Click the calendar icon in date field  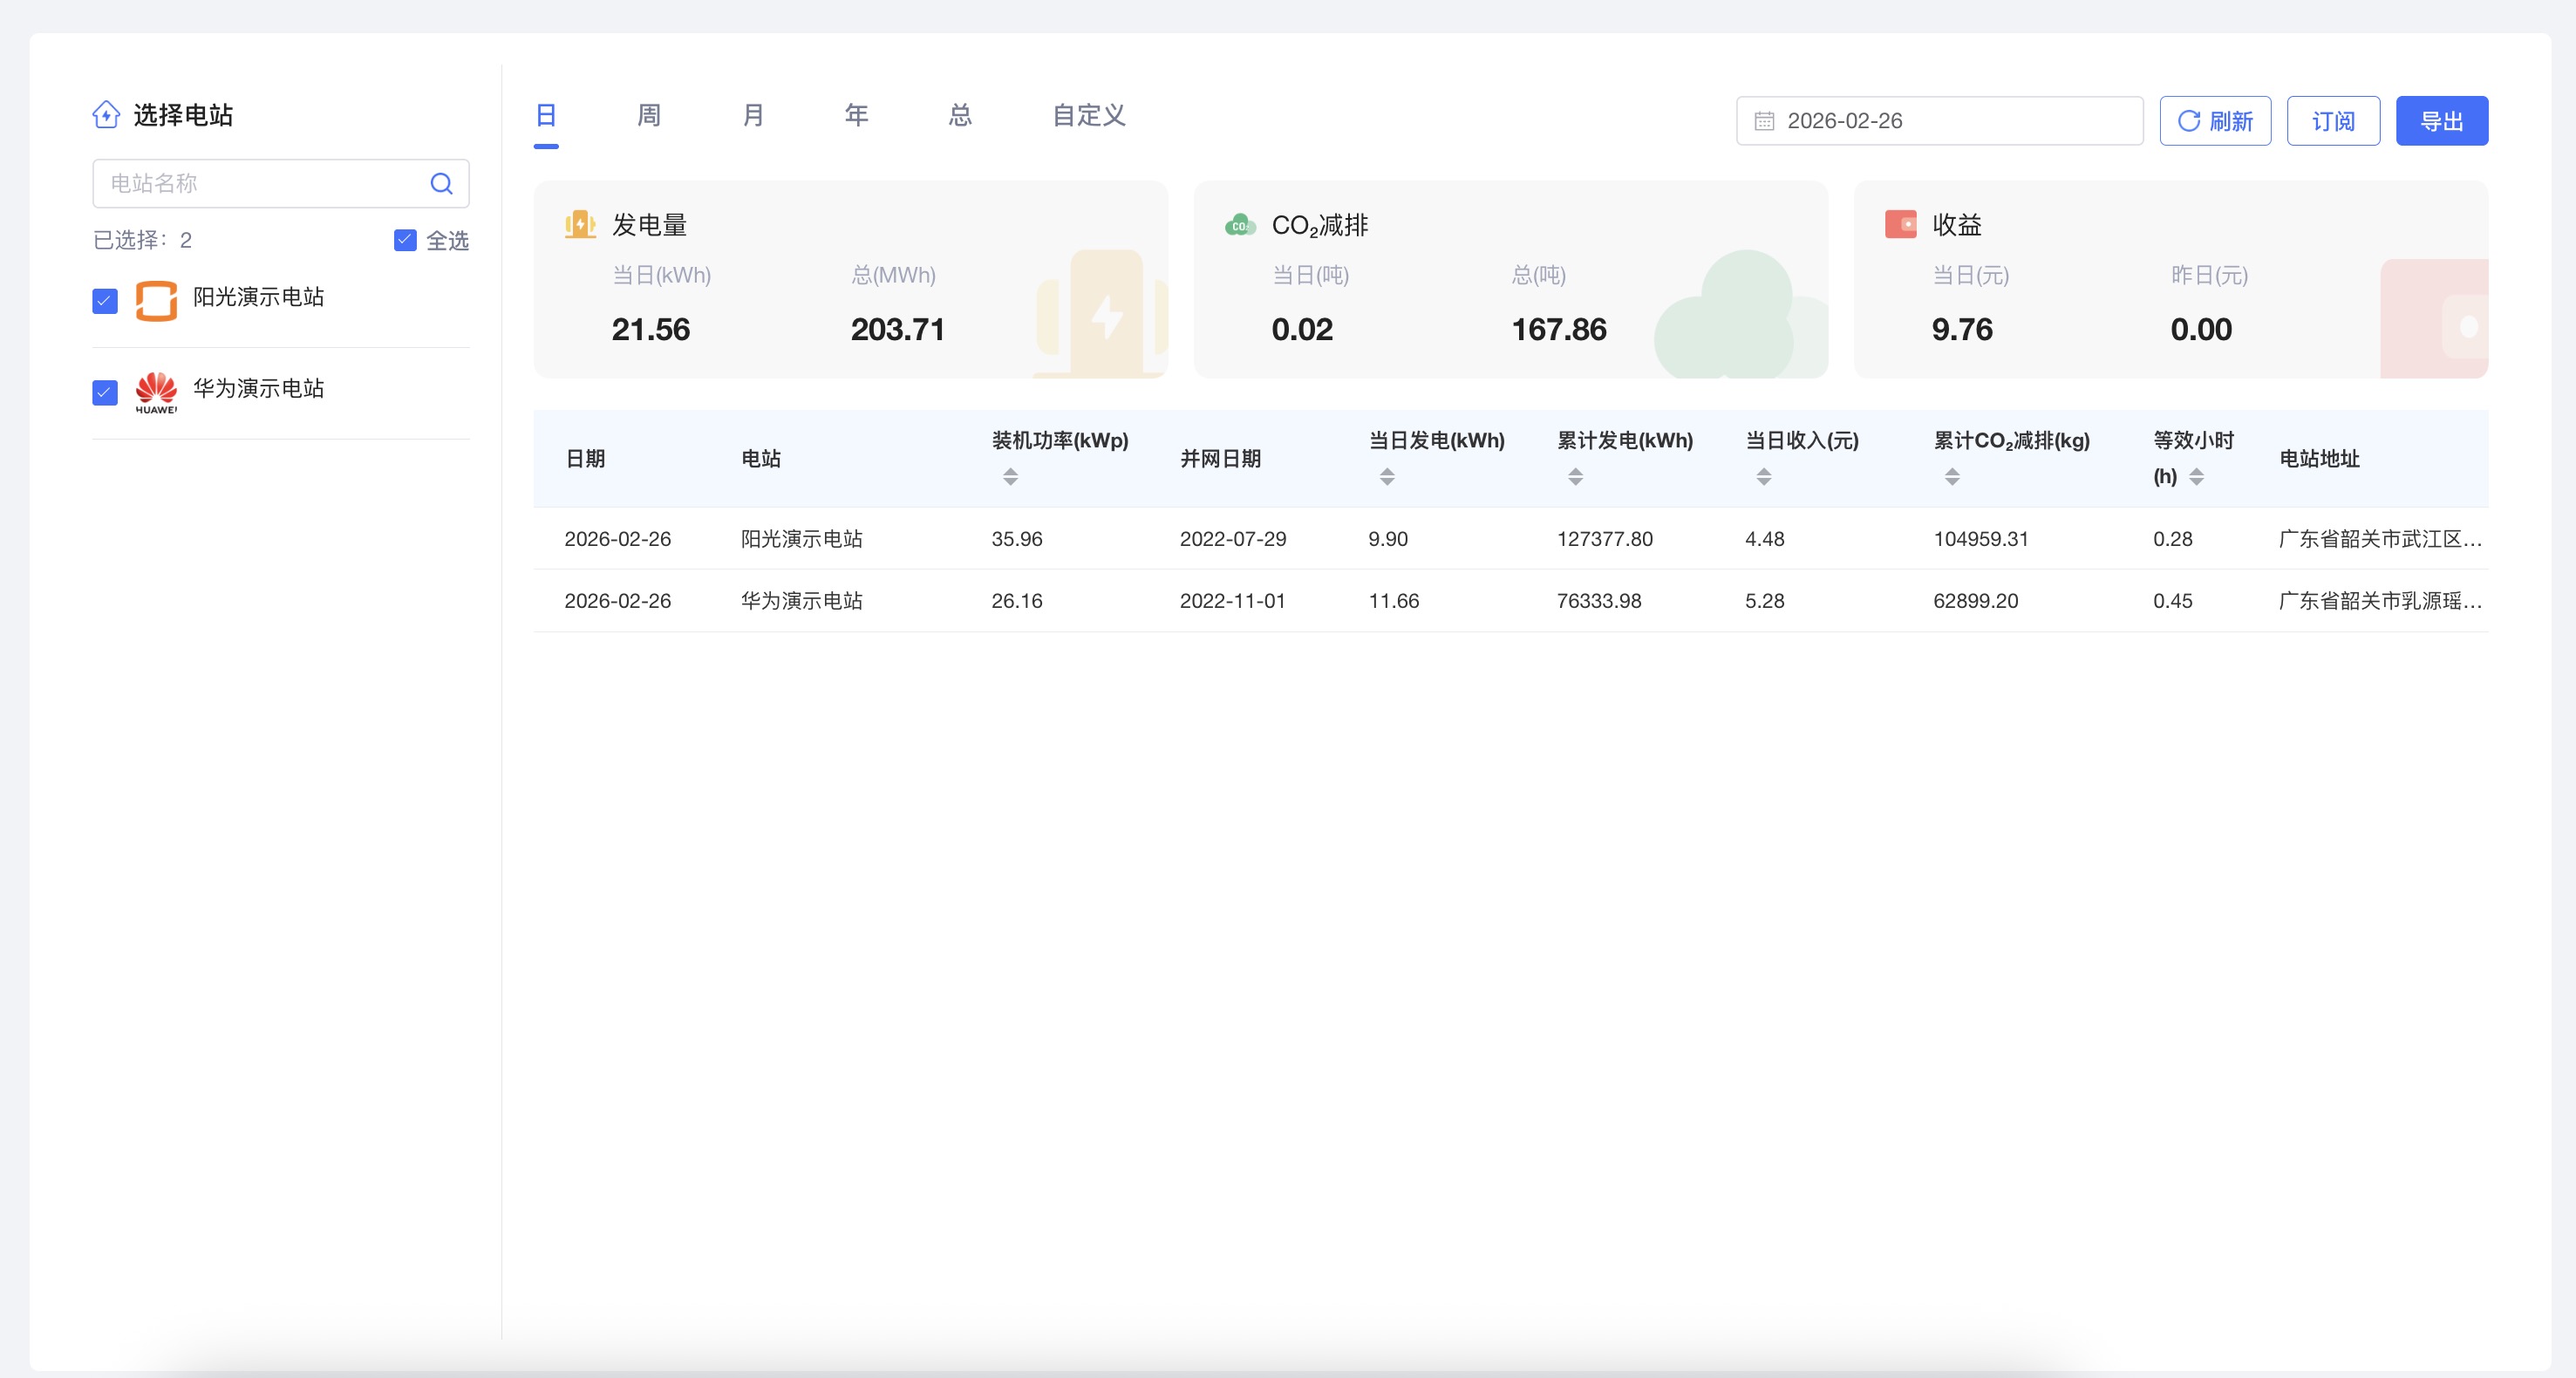tap(1764, 121)
